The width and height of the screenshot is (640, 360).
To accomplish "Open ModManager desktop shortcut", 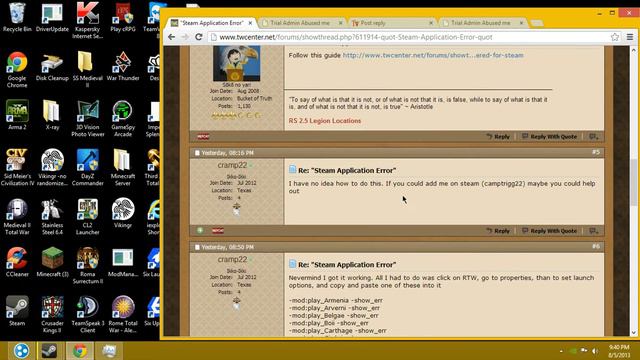I will coord(122,262).
